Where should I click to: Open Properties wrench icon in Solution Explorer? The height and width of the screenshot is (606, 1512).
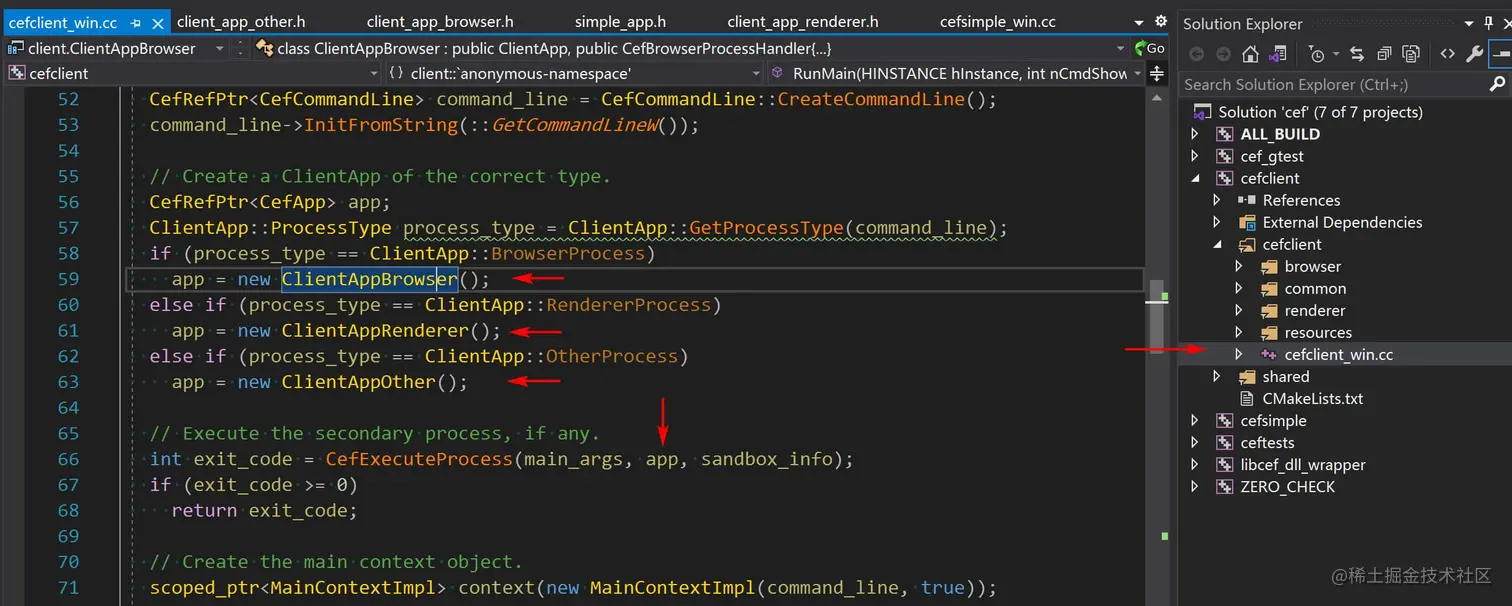1474,54
